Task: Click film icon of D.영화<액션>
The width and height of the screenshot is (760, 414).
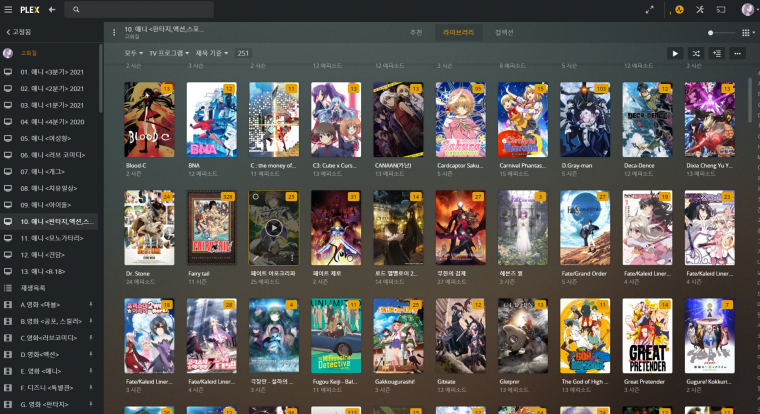Action: point(8,354)
